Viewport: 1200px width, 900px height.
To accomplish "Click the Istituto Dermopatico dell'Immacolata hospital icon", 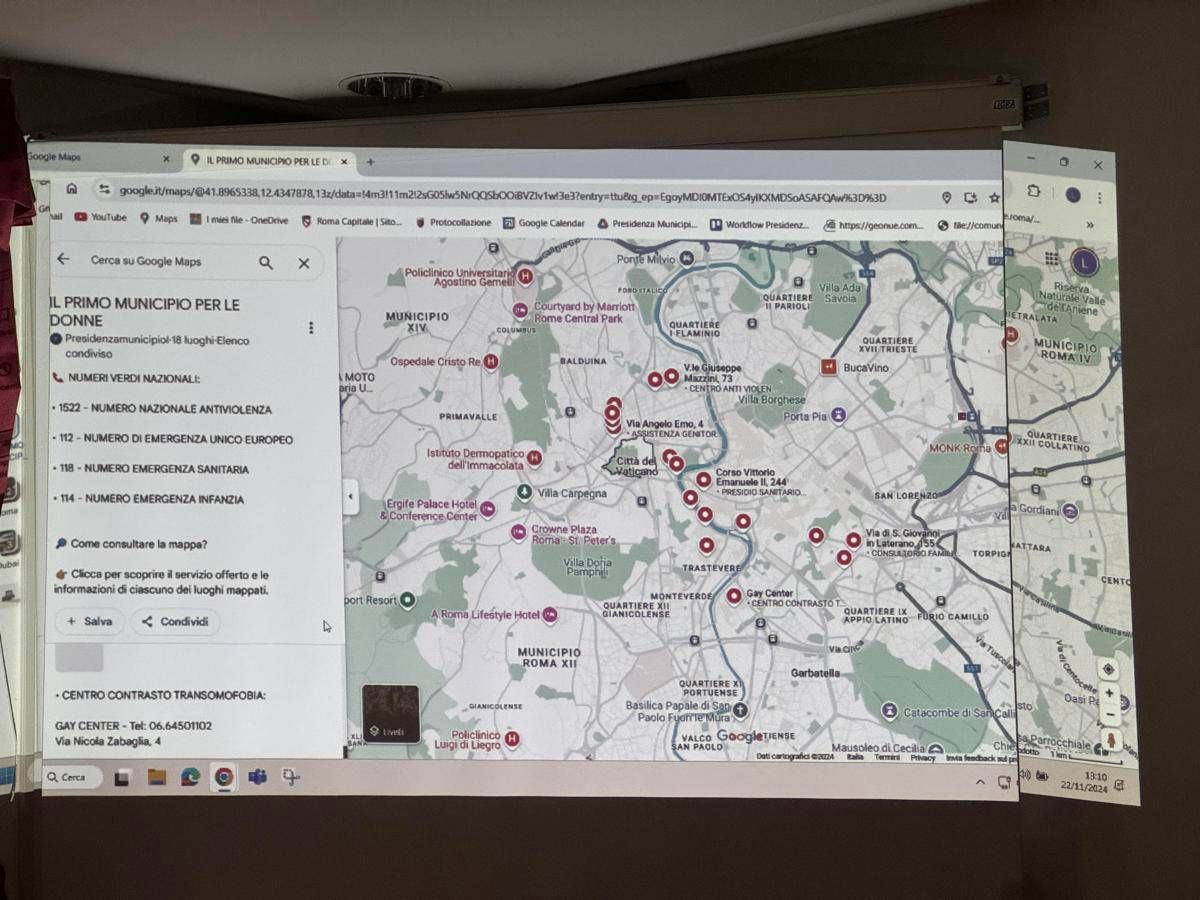I will pos(534,458).
